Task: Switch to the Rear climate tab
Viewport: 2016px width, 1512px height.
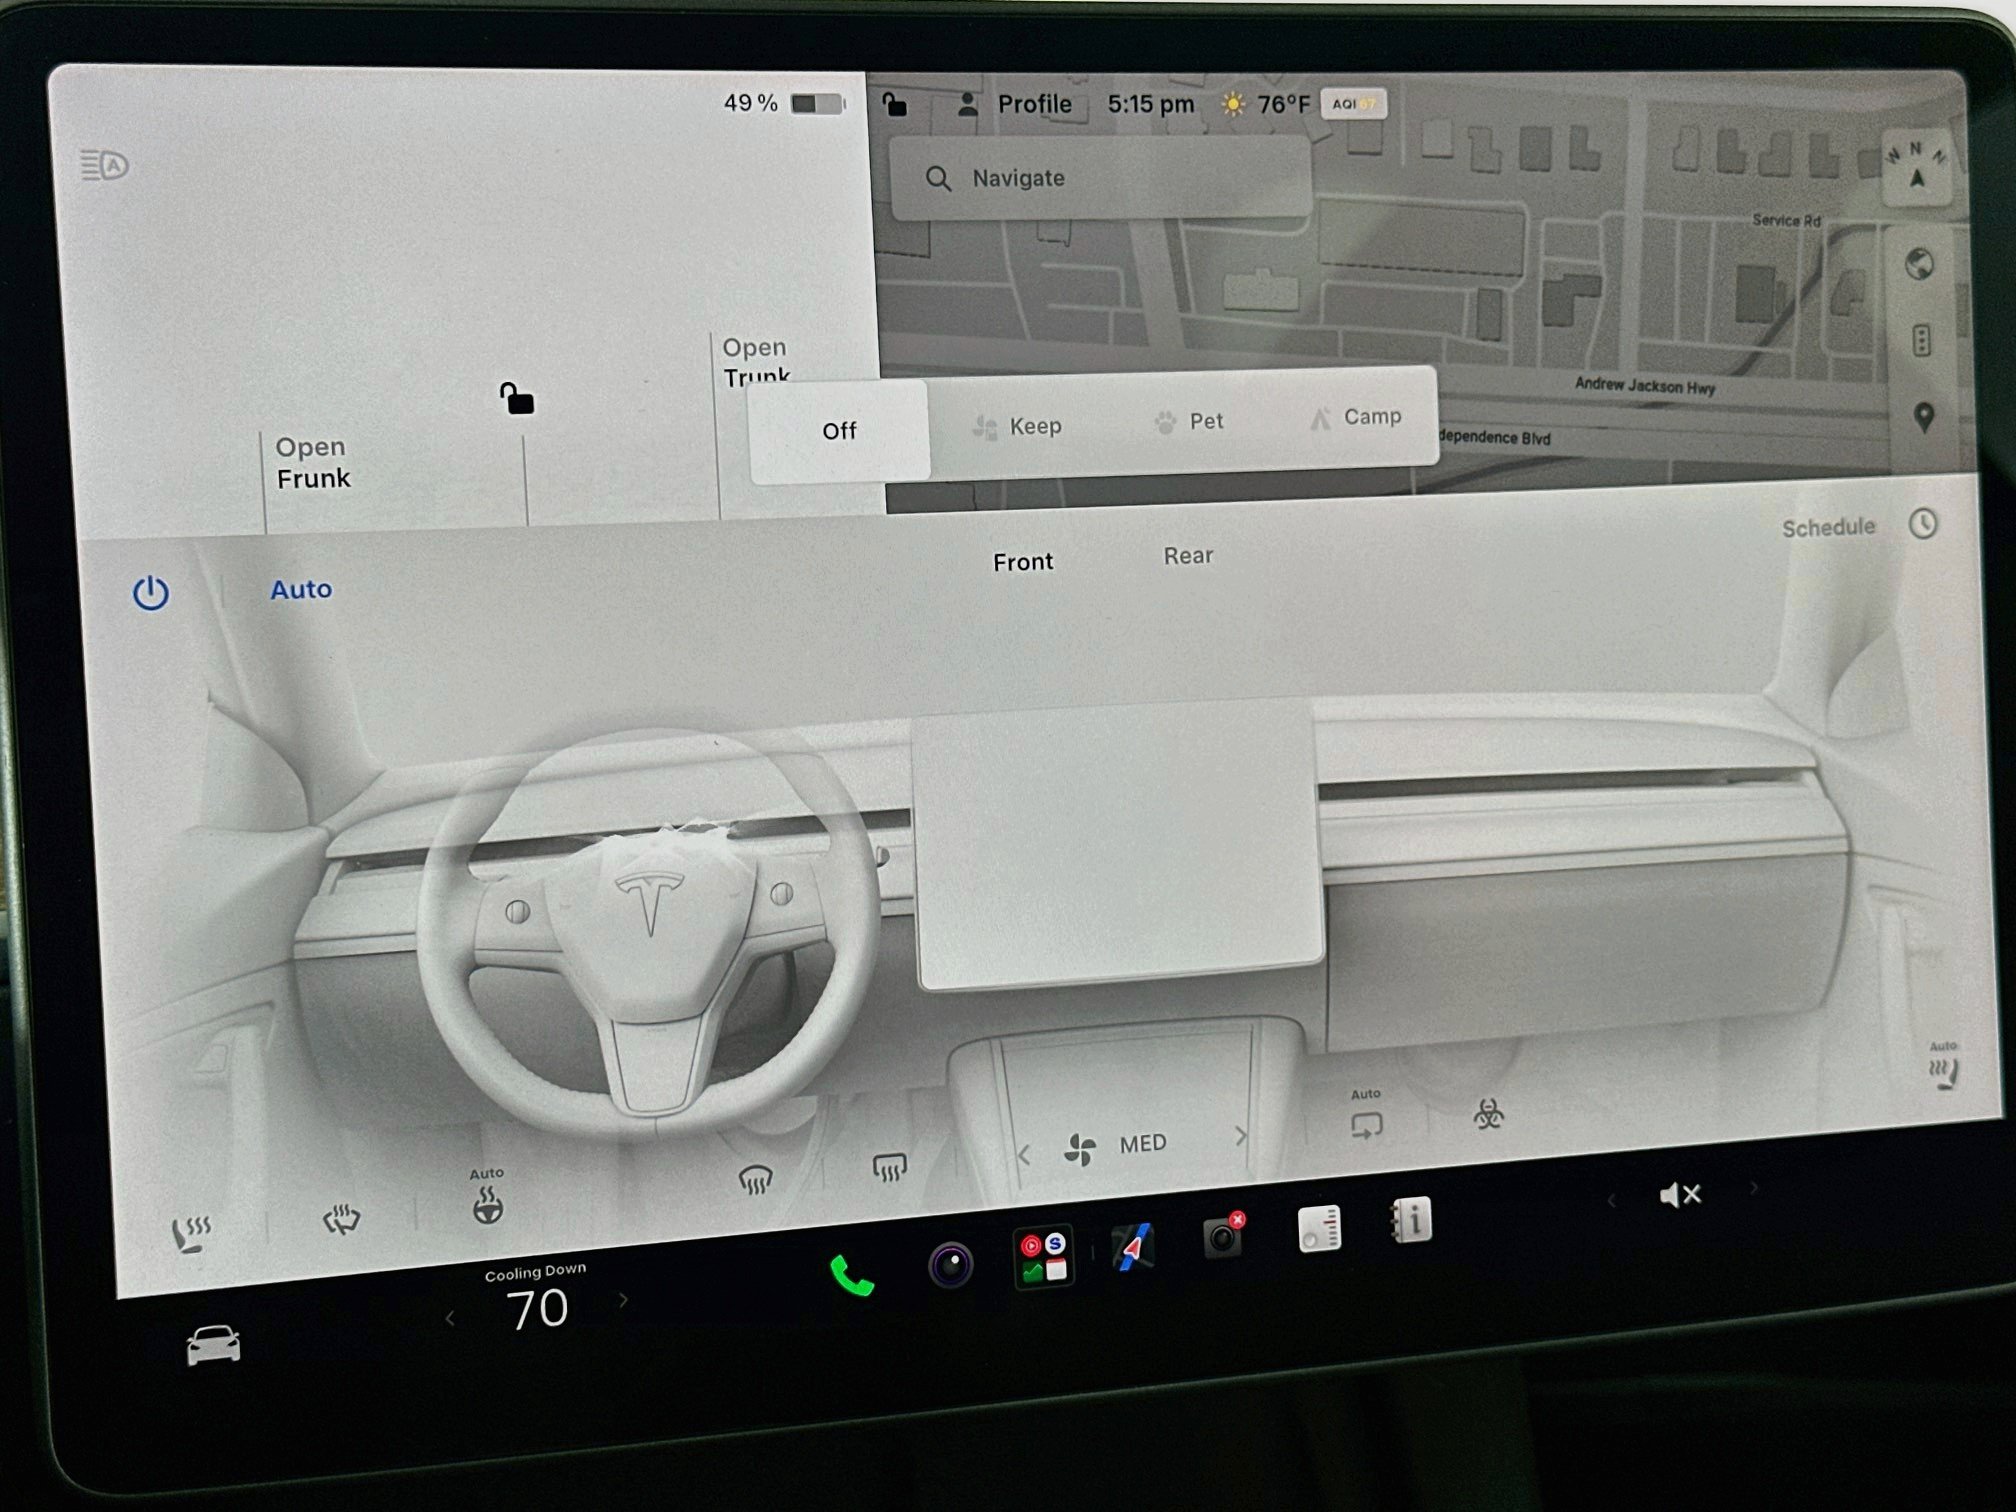Action: coord(1188,556)
